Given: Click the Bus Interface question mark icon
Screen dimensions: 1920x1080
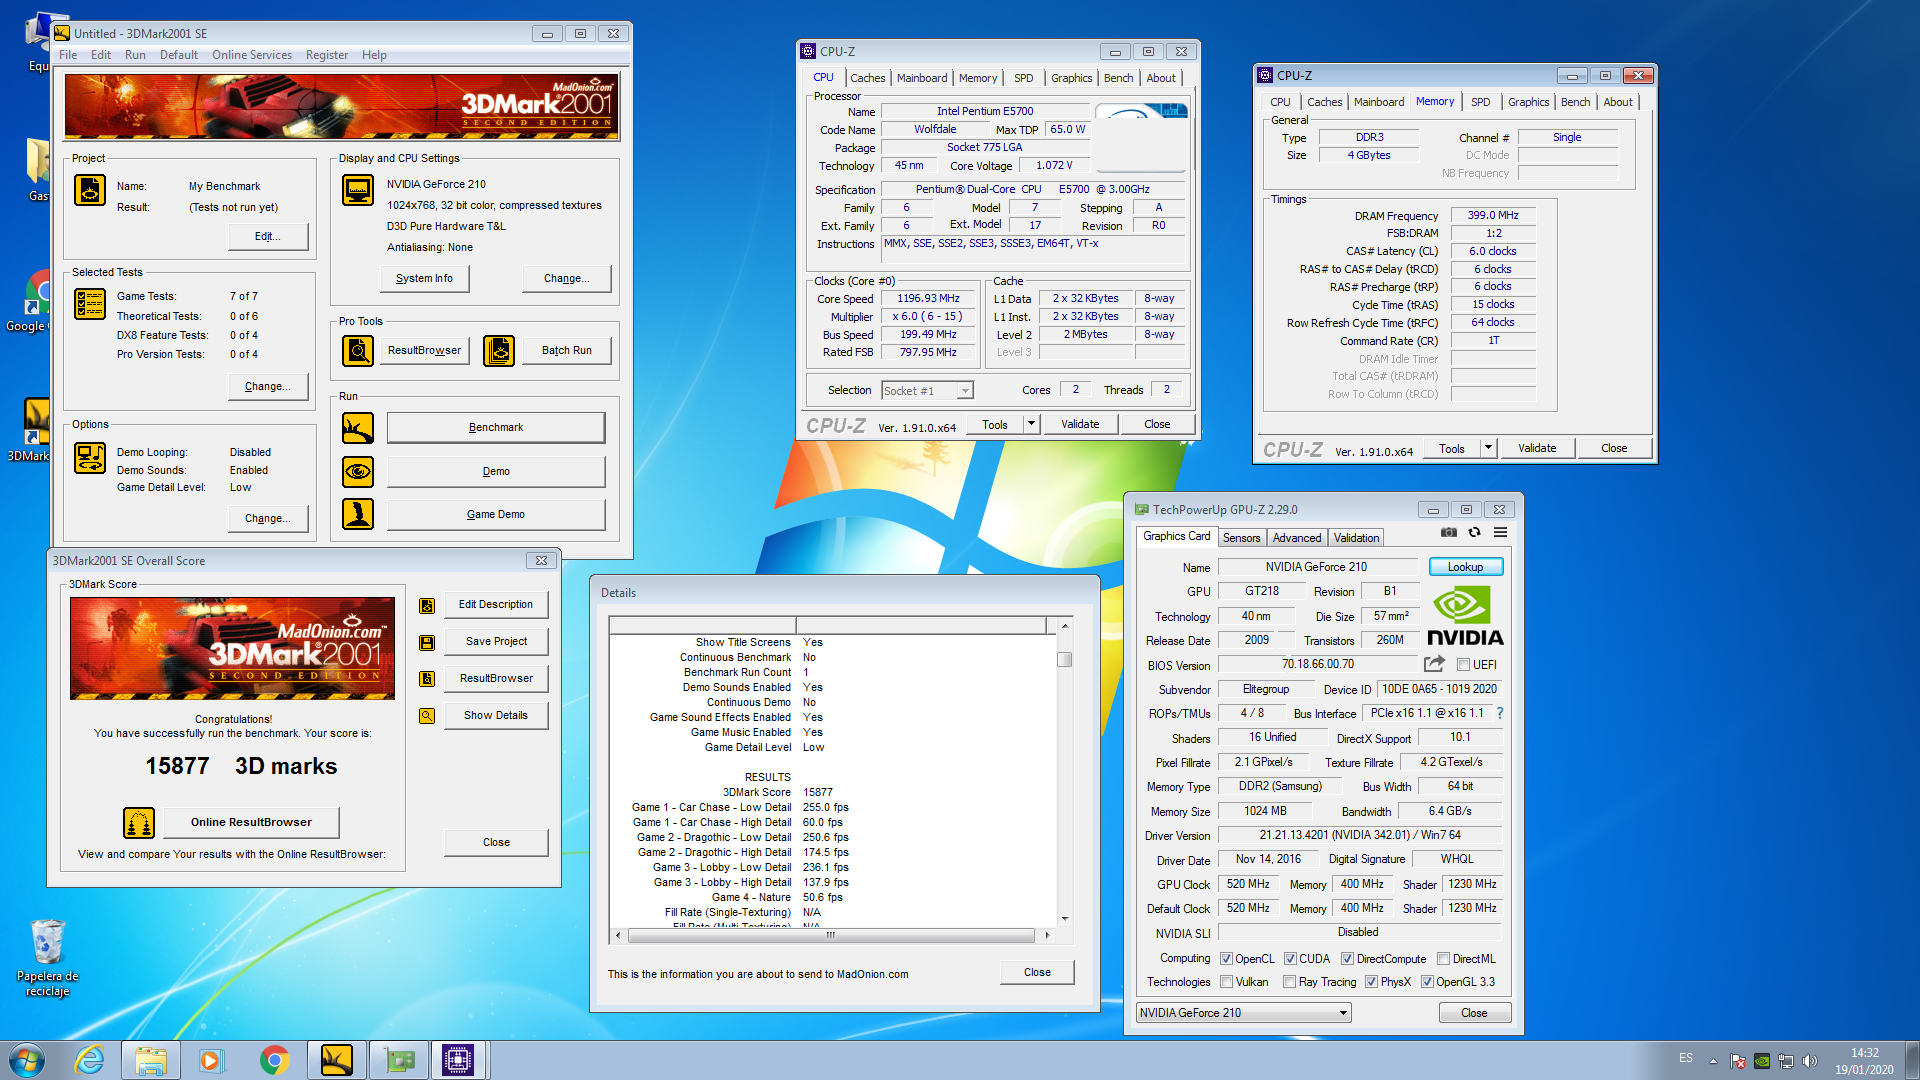Looking at the screenshot, I should [1500, 713].
